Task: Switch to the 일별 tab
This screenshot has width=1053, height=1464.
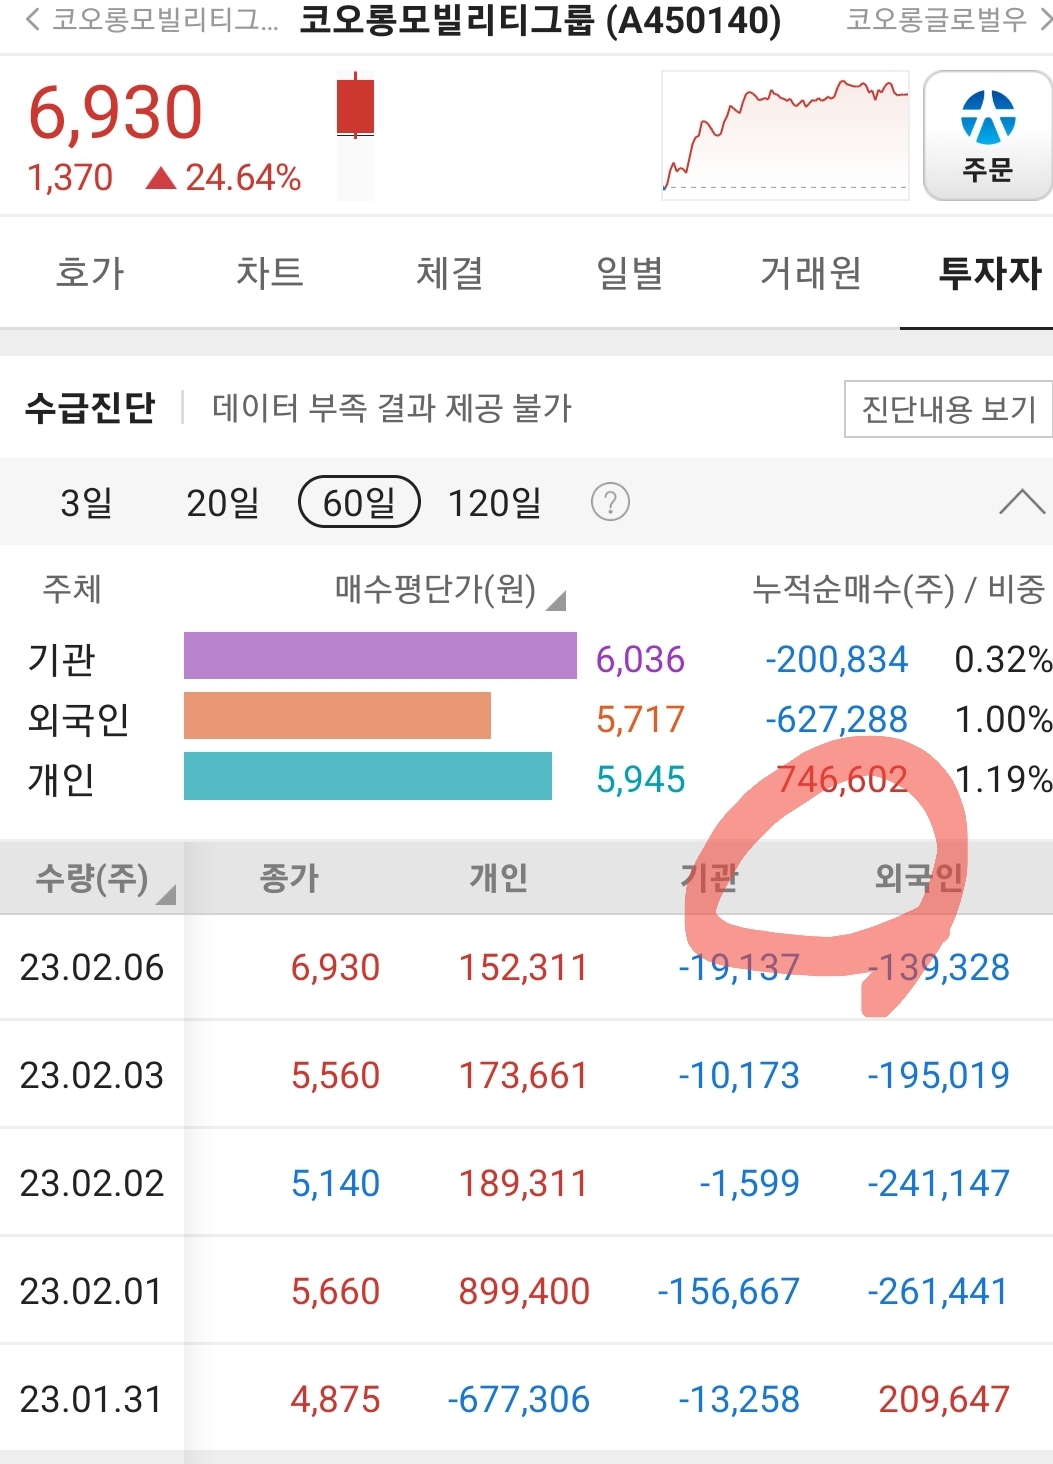Action: point(630,273)
